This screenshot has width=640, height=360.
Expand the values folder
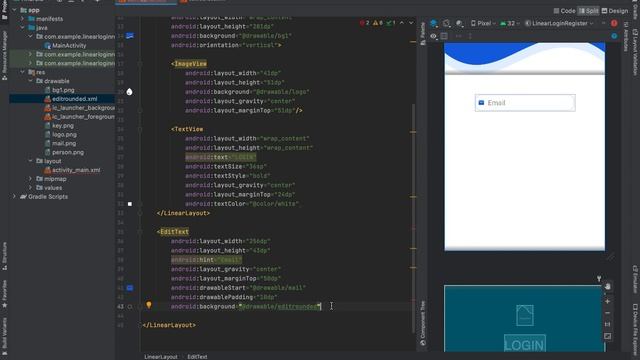31,188
